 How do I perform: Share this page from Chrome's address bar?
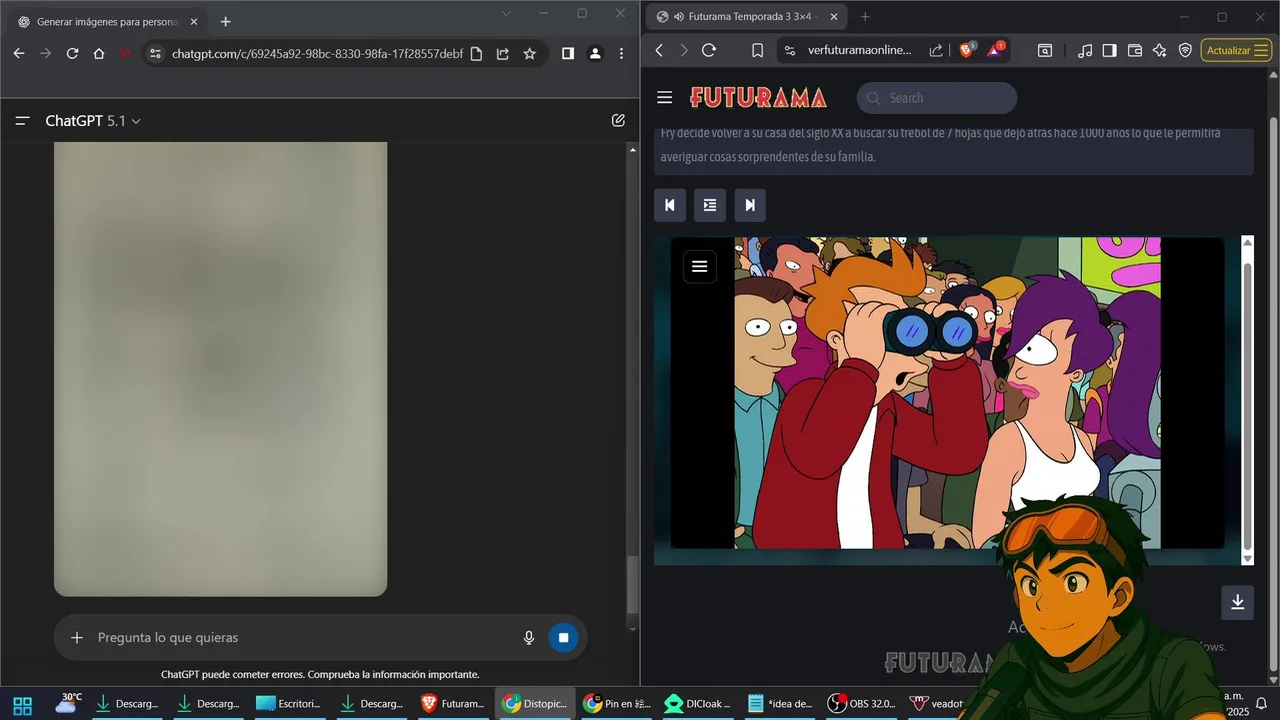(x=503, y=54)
